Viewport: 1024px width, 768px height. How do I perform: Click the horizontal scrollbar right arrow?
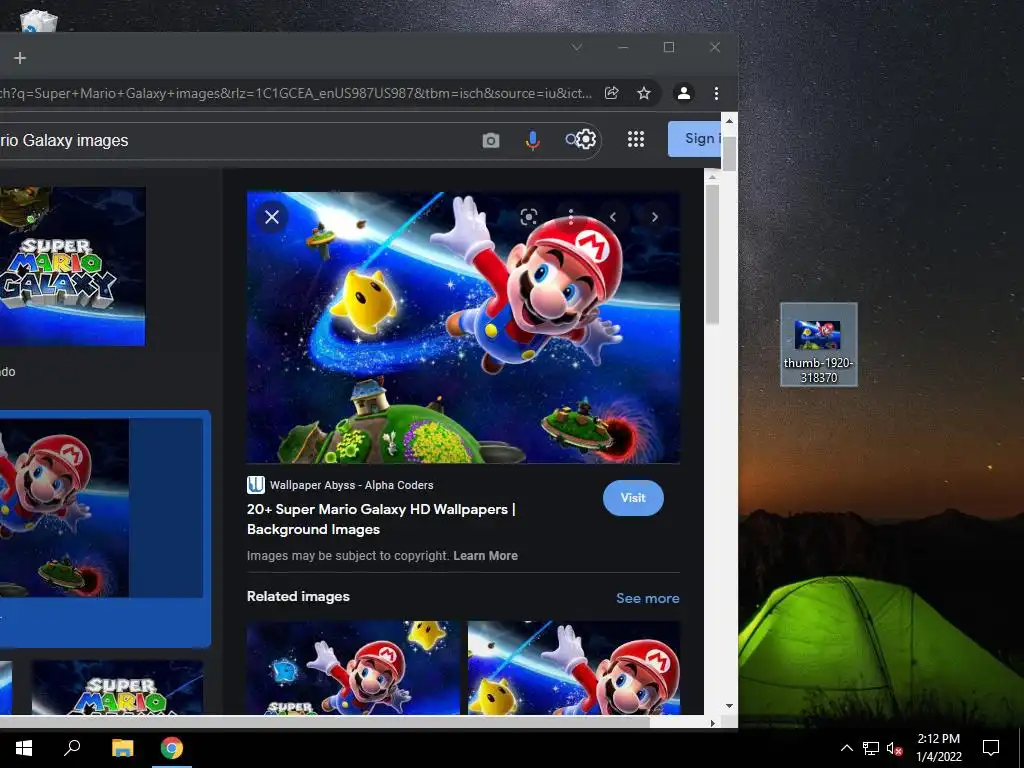click(712, 722)
